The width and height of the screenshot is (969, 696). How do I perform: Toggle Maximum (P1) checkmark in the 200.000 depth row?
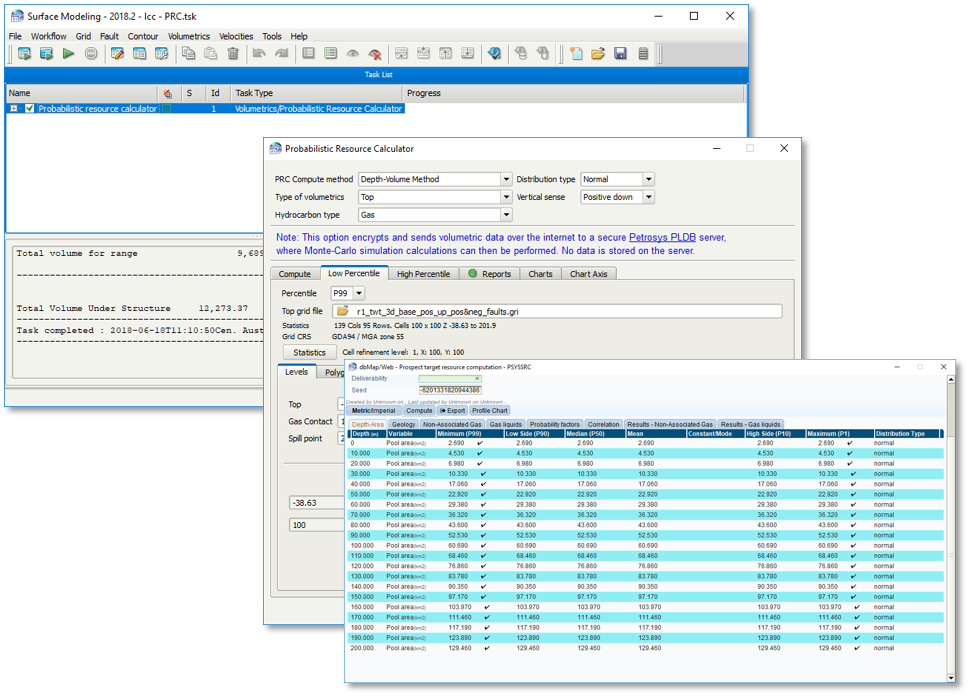coord(857,648)
